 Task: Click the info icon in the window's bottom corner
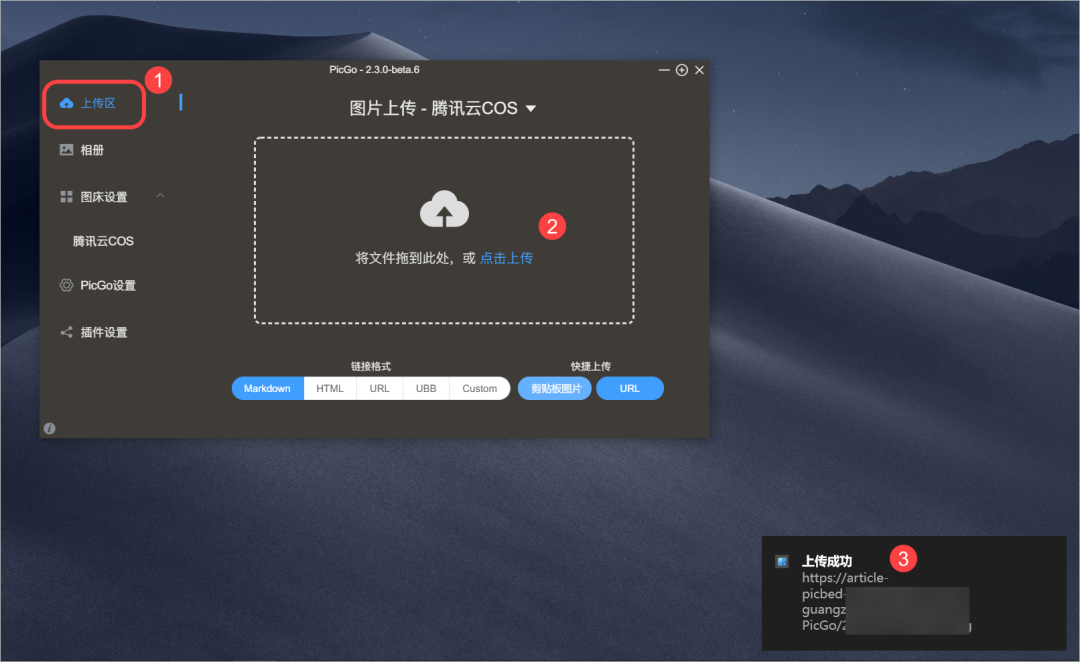point(50,428)
